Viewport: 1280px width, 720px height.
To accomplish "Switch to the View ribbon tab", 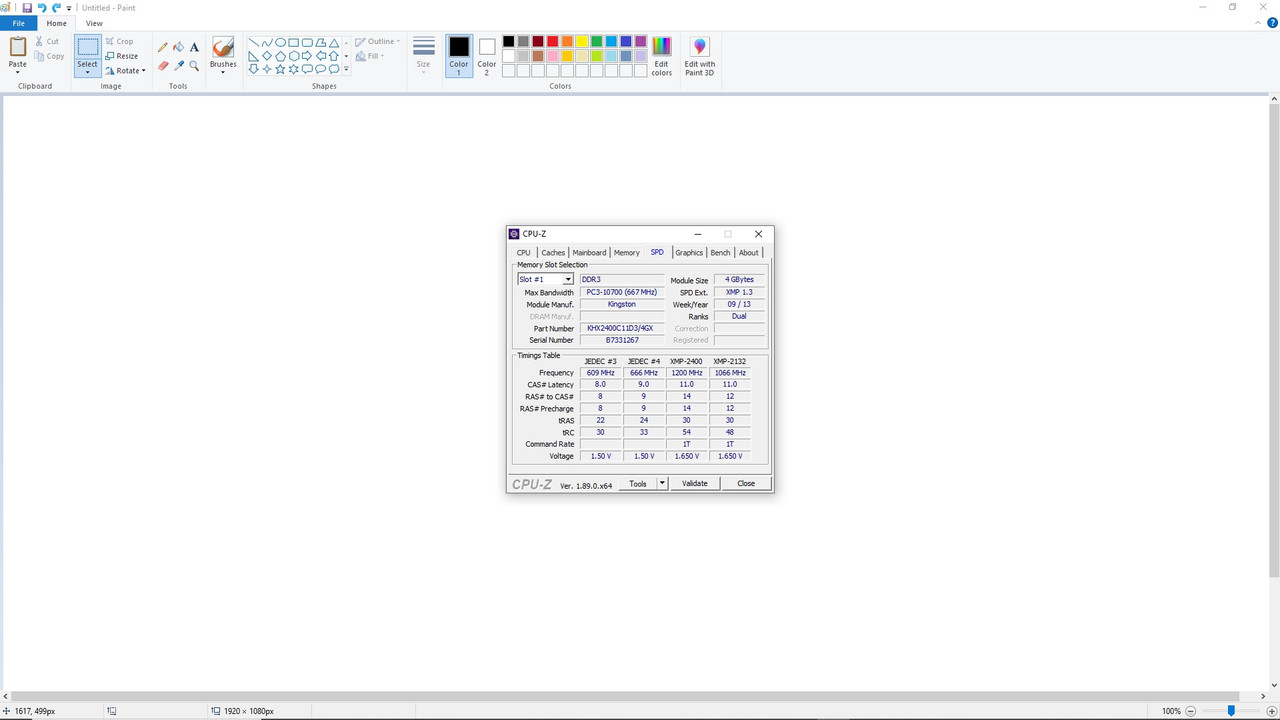I will pos(94,23).
